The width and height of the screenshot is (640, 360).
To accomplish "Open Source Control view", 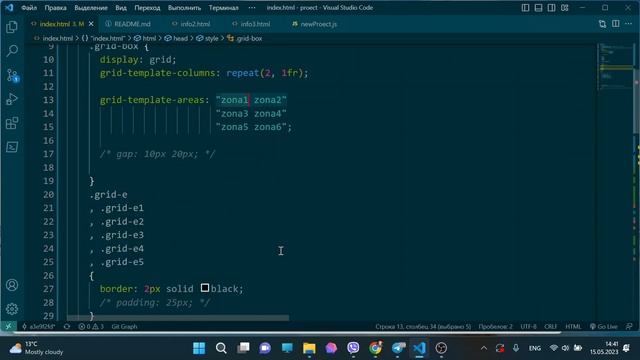I will pyautogui.click(x=12, y=75).
